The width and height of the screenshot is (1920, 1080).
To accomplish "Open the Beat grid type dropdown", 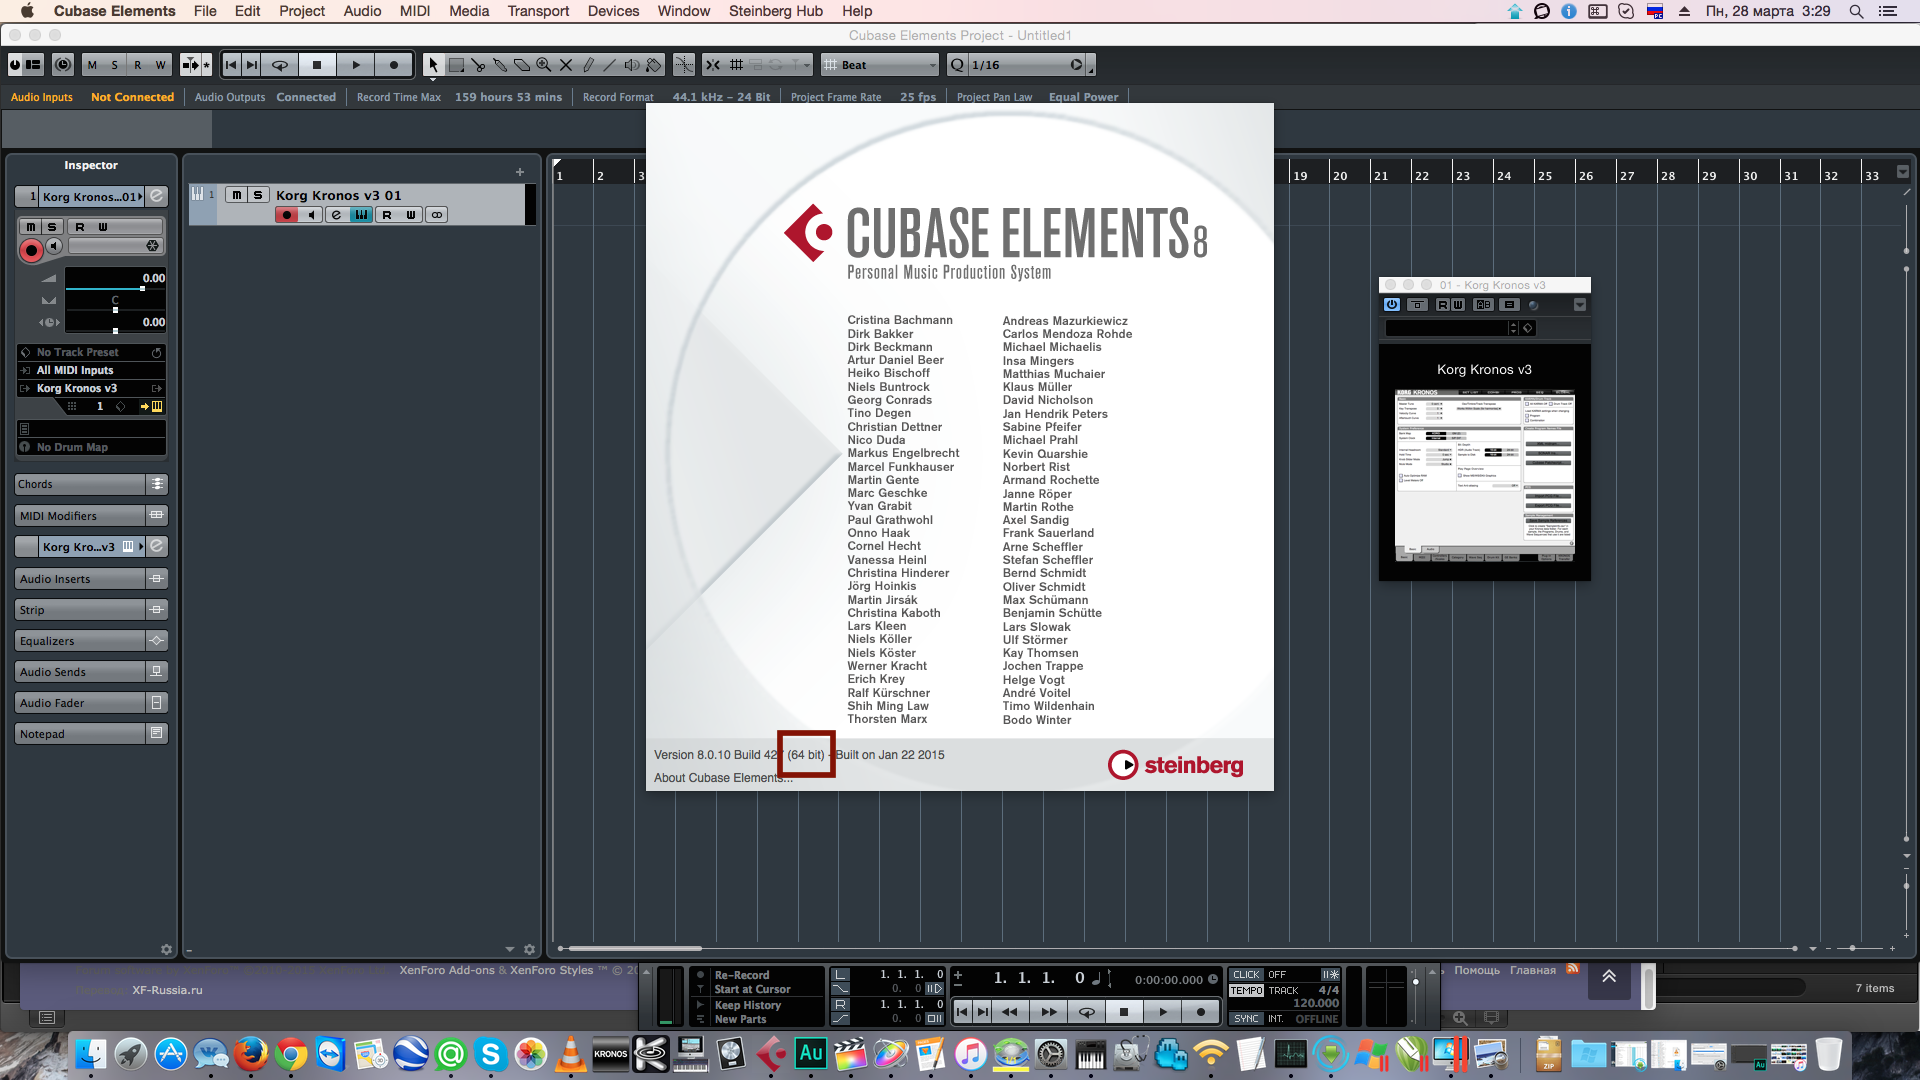I will 880,65.
